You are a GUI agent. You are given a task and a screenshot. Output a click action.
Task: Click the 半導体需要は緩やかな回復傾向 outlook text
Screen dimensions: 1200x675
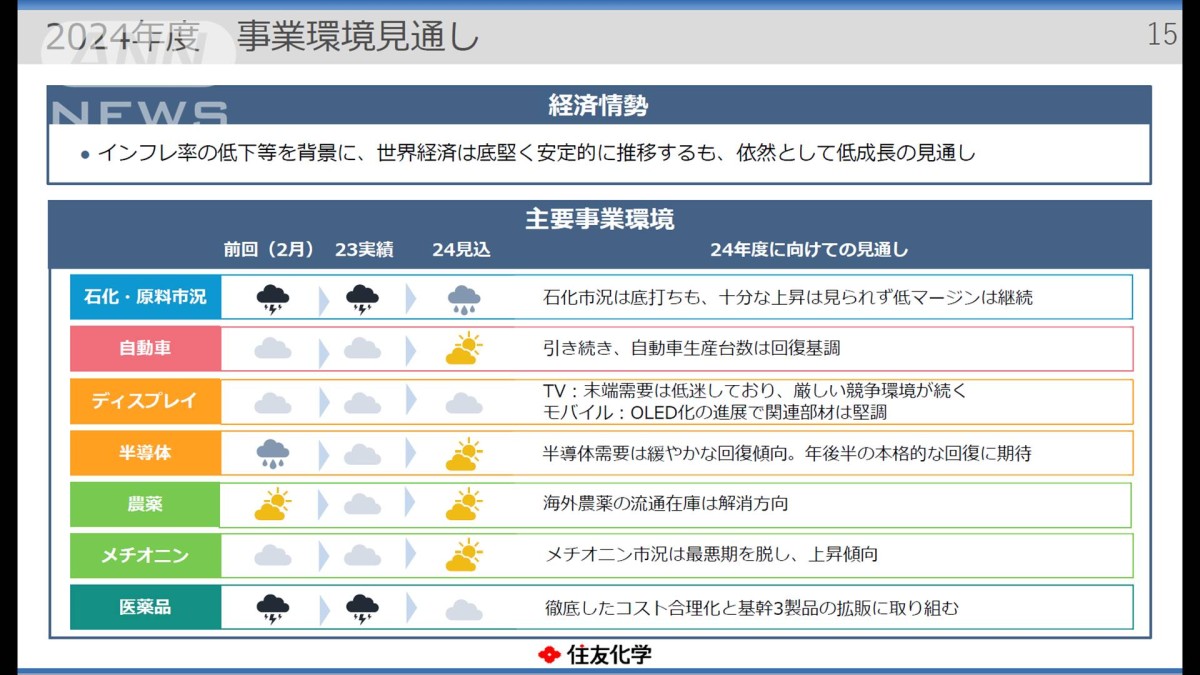click(x=787, y=453)
